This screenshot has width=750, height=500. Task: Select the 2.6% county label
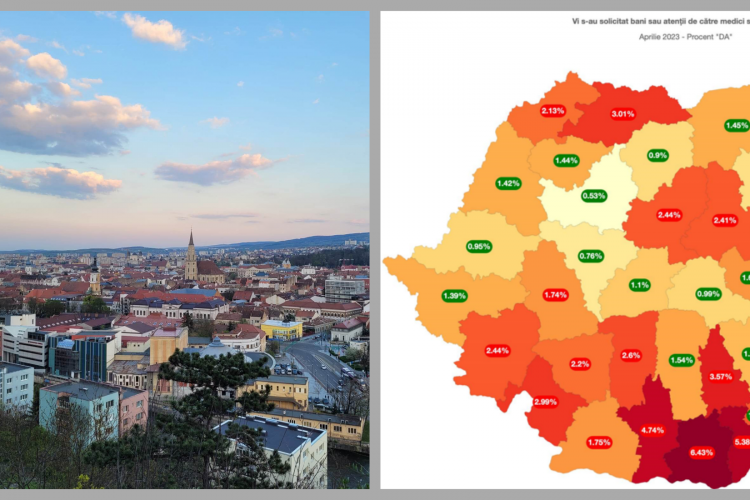pos(631,355)
